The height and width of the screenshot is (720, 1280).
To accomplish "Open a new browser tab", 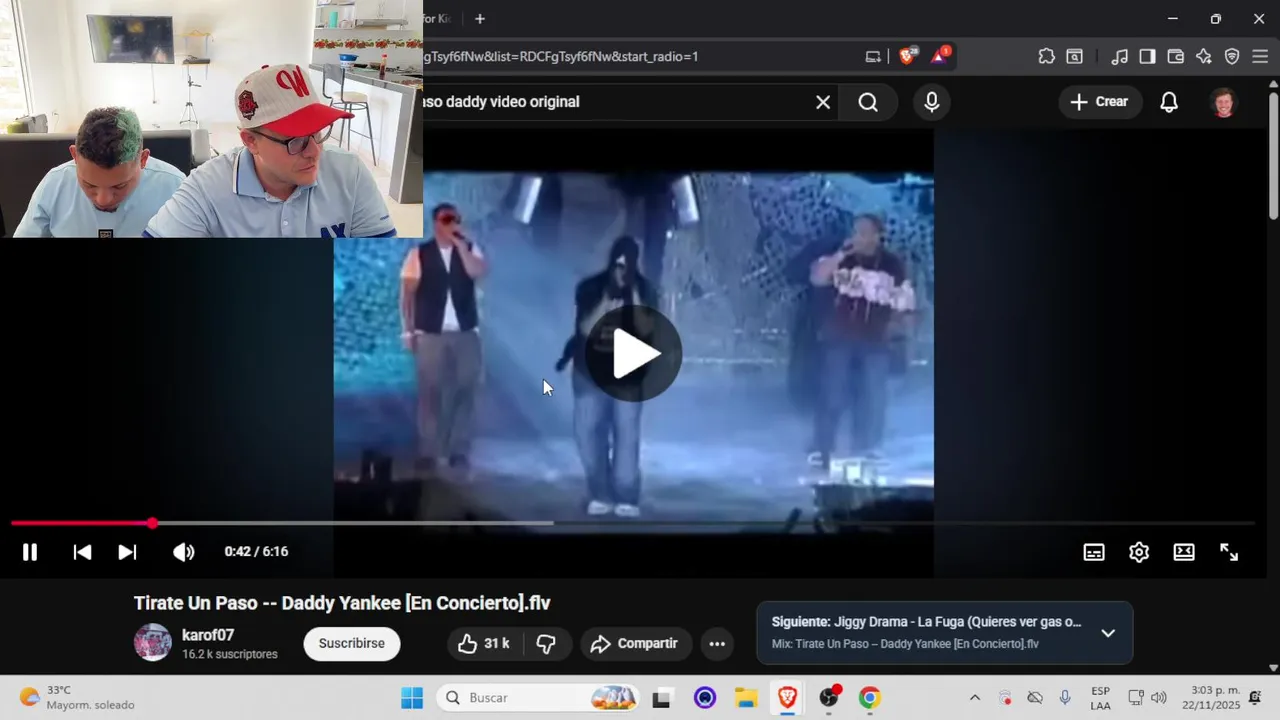I will tap(480, 19).
